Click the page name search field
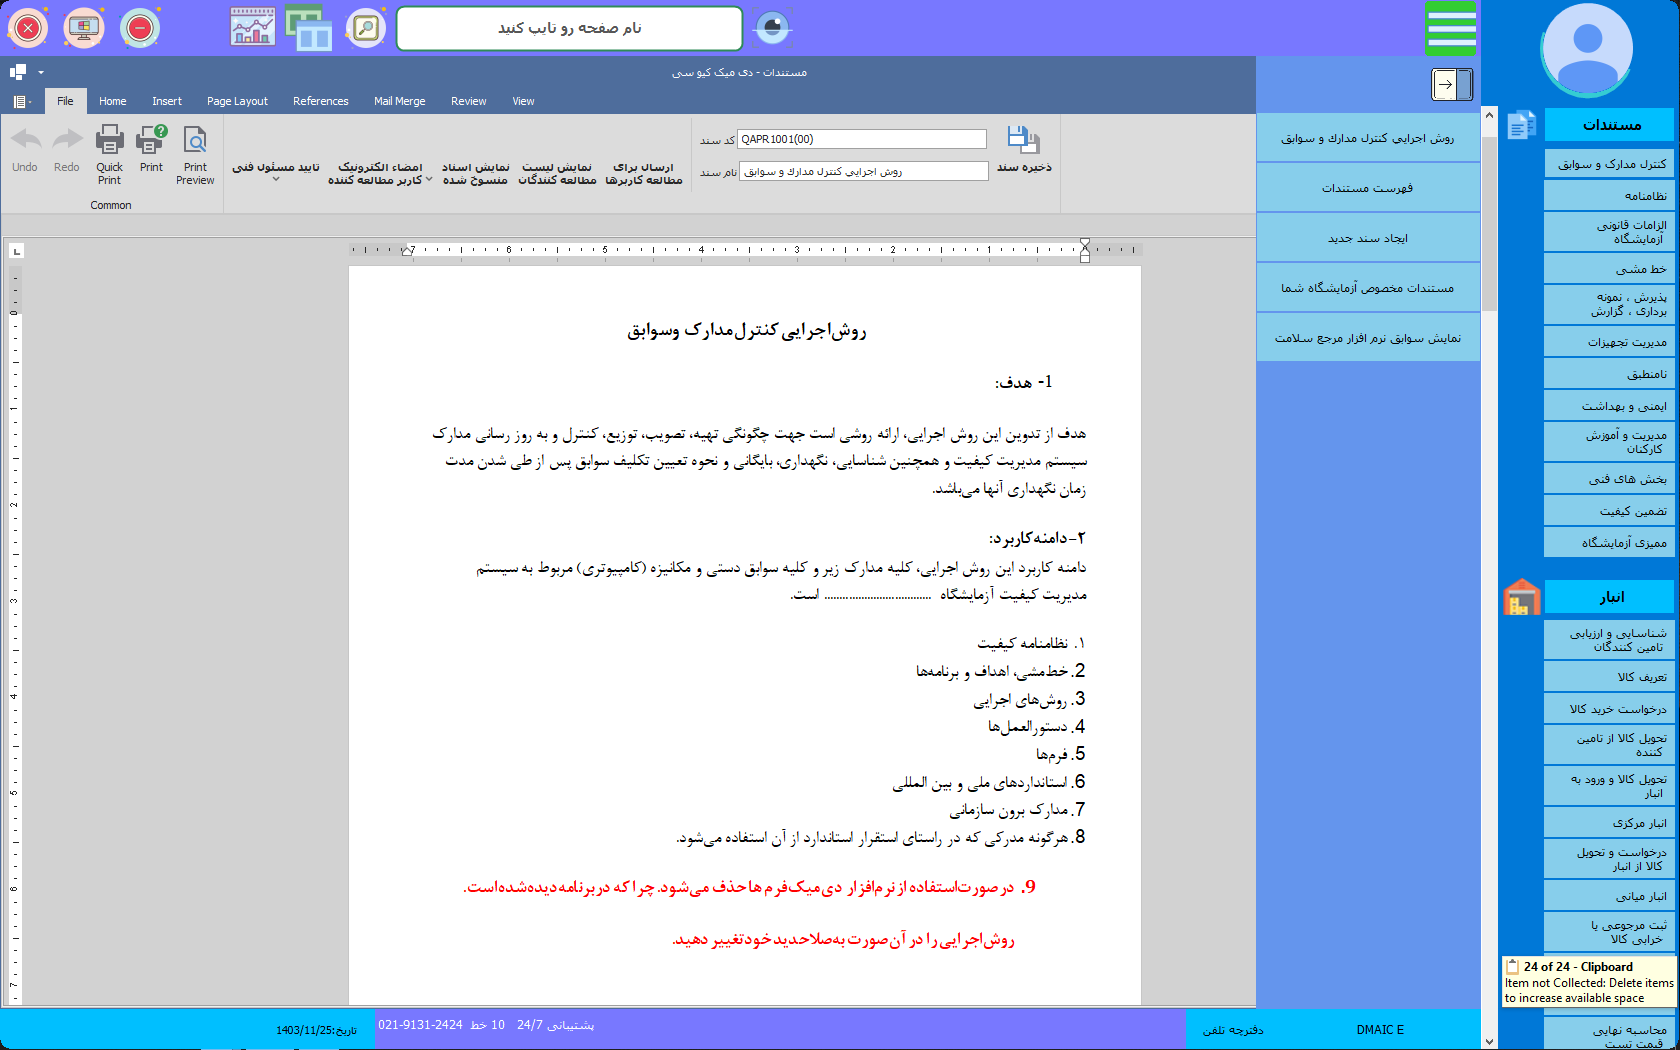The width and height of the screenshot is (1680, 1050). tap(569, 28)
